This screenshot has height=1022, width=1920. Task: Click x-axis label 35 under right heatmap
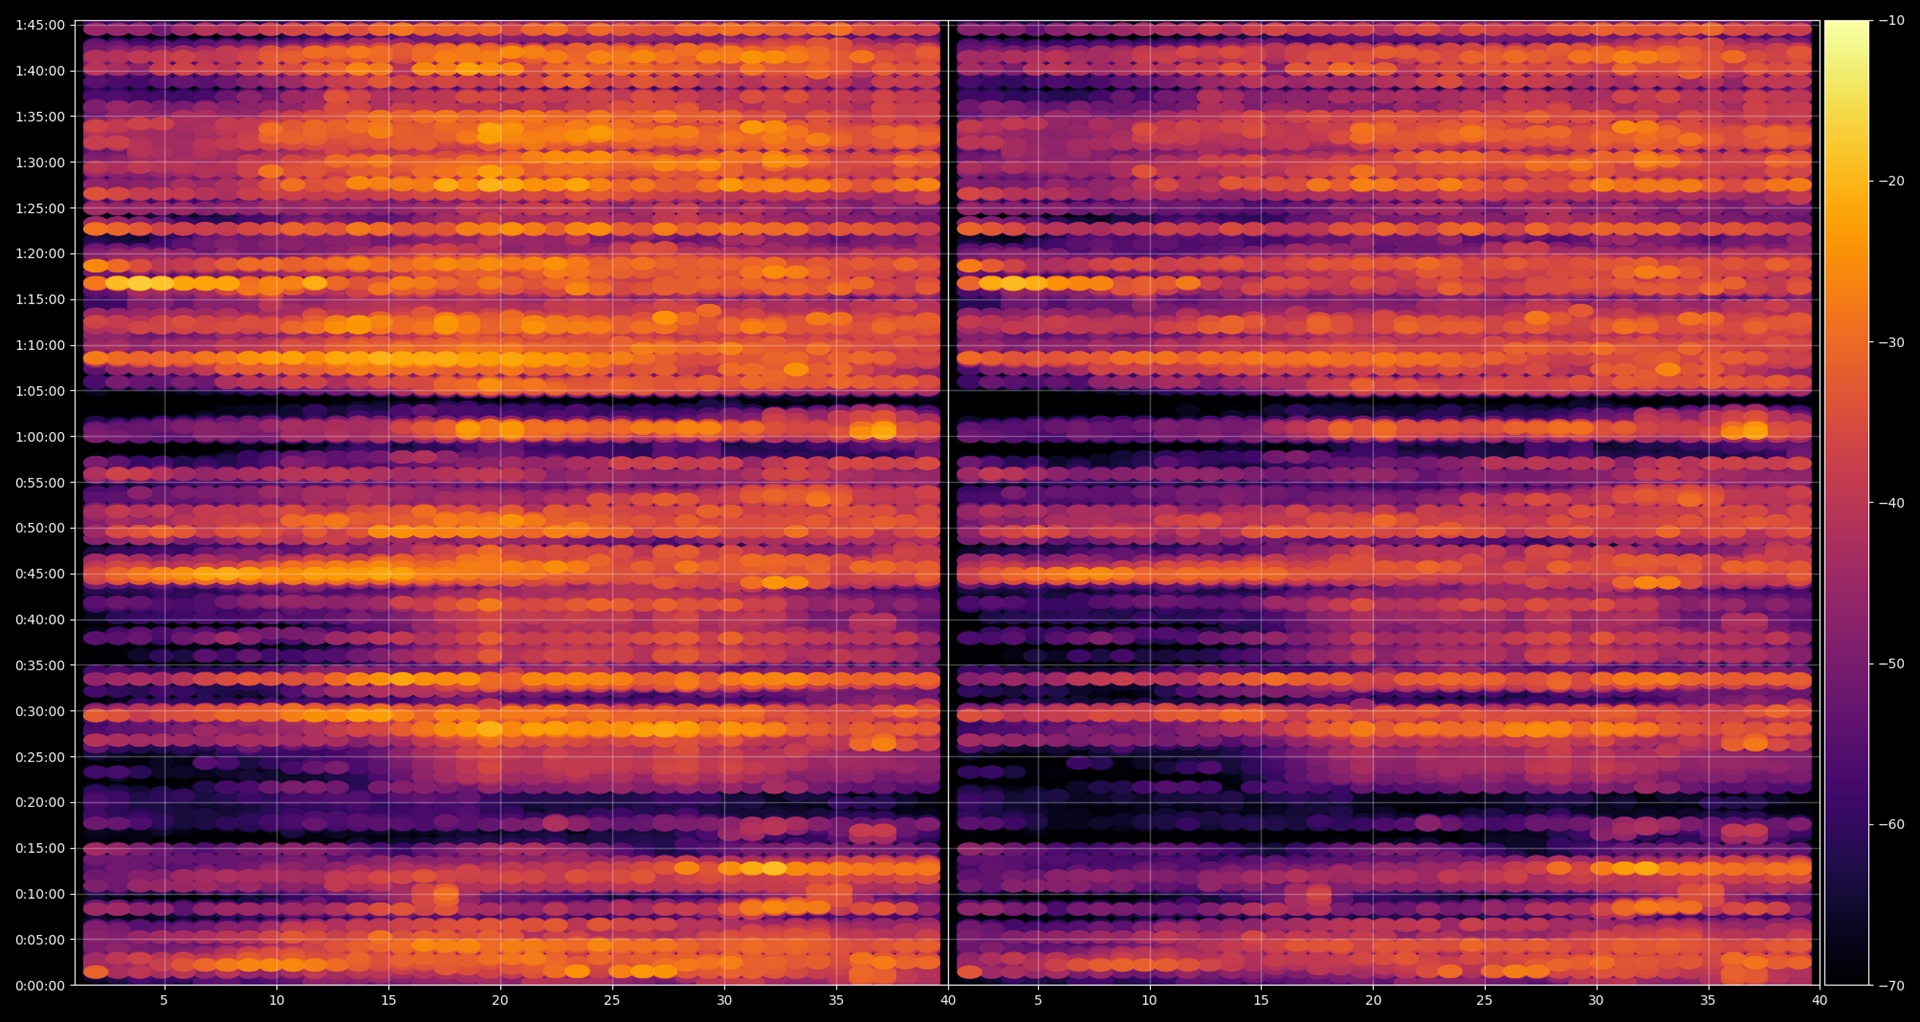coord(1708,1000)
